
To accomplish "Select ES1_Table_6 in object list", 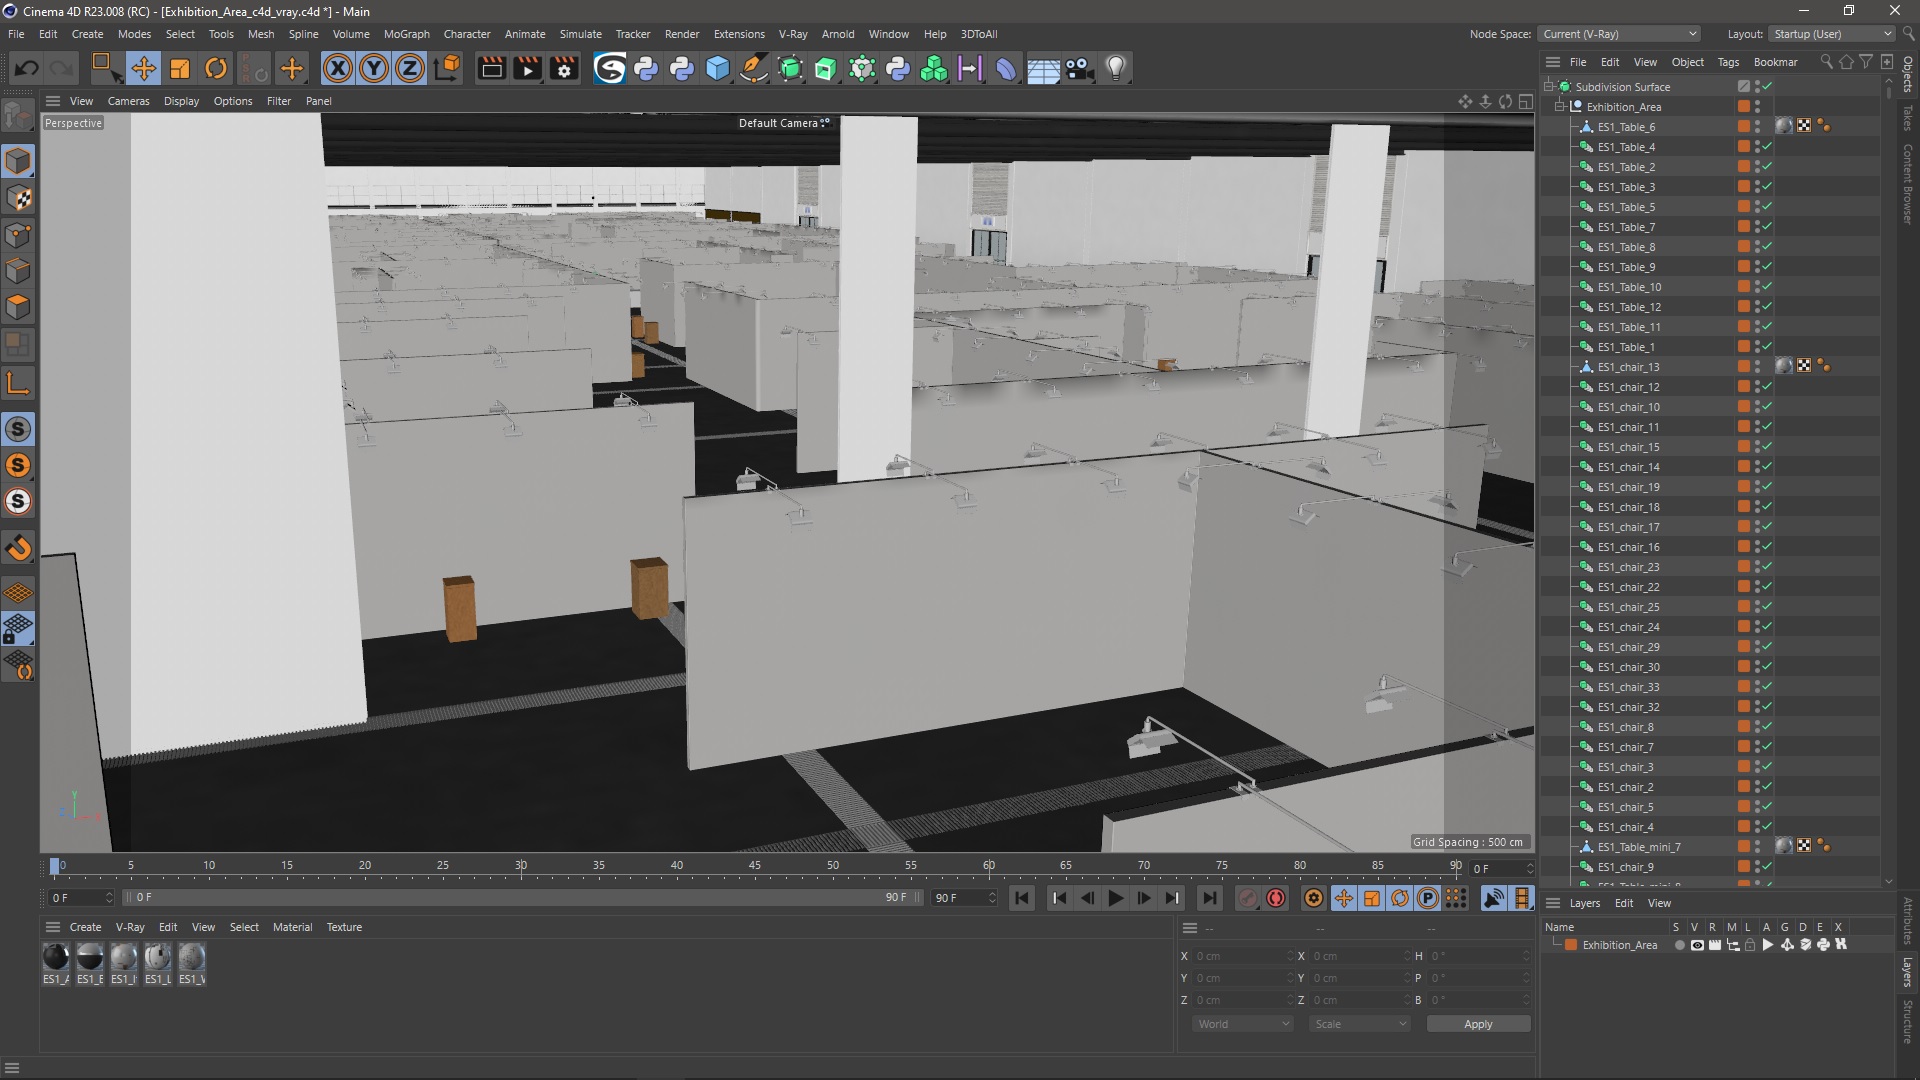I will [x=1626, y=127].
